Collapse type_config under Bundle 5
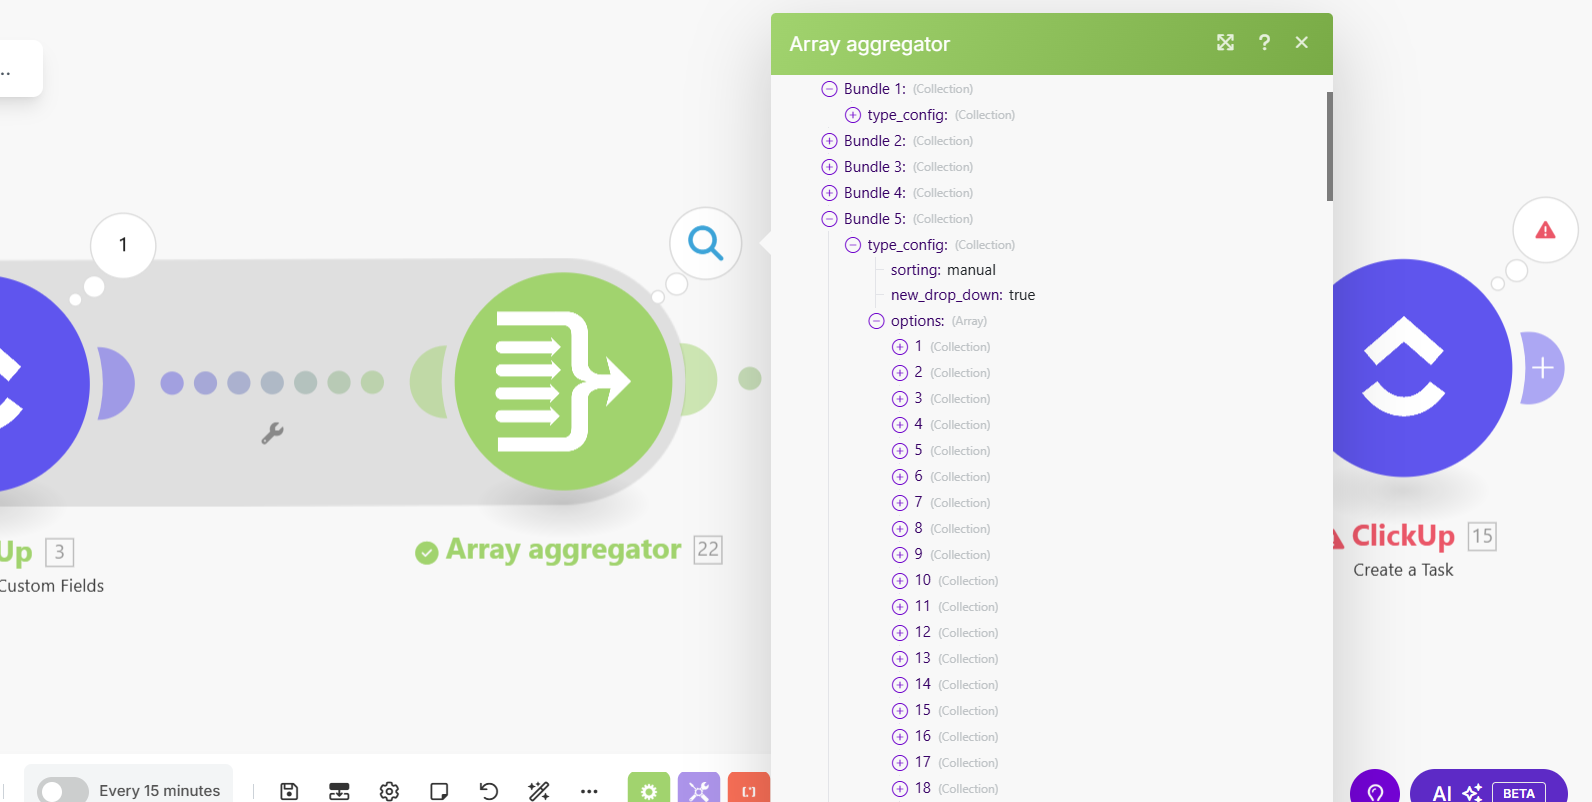The image size is (1592, 802). tap(853, 245)
